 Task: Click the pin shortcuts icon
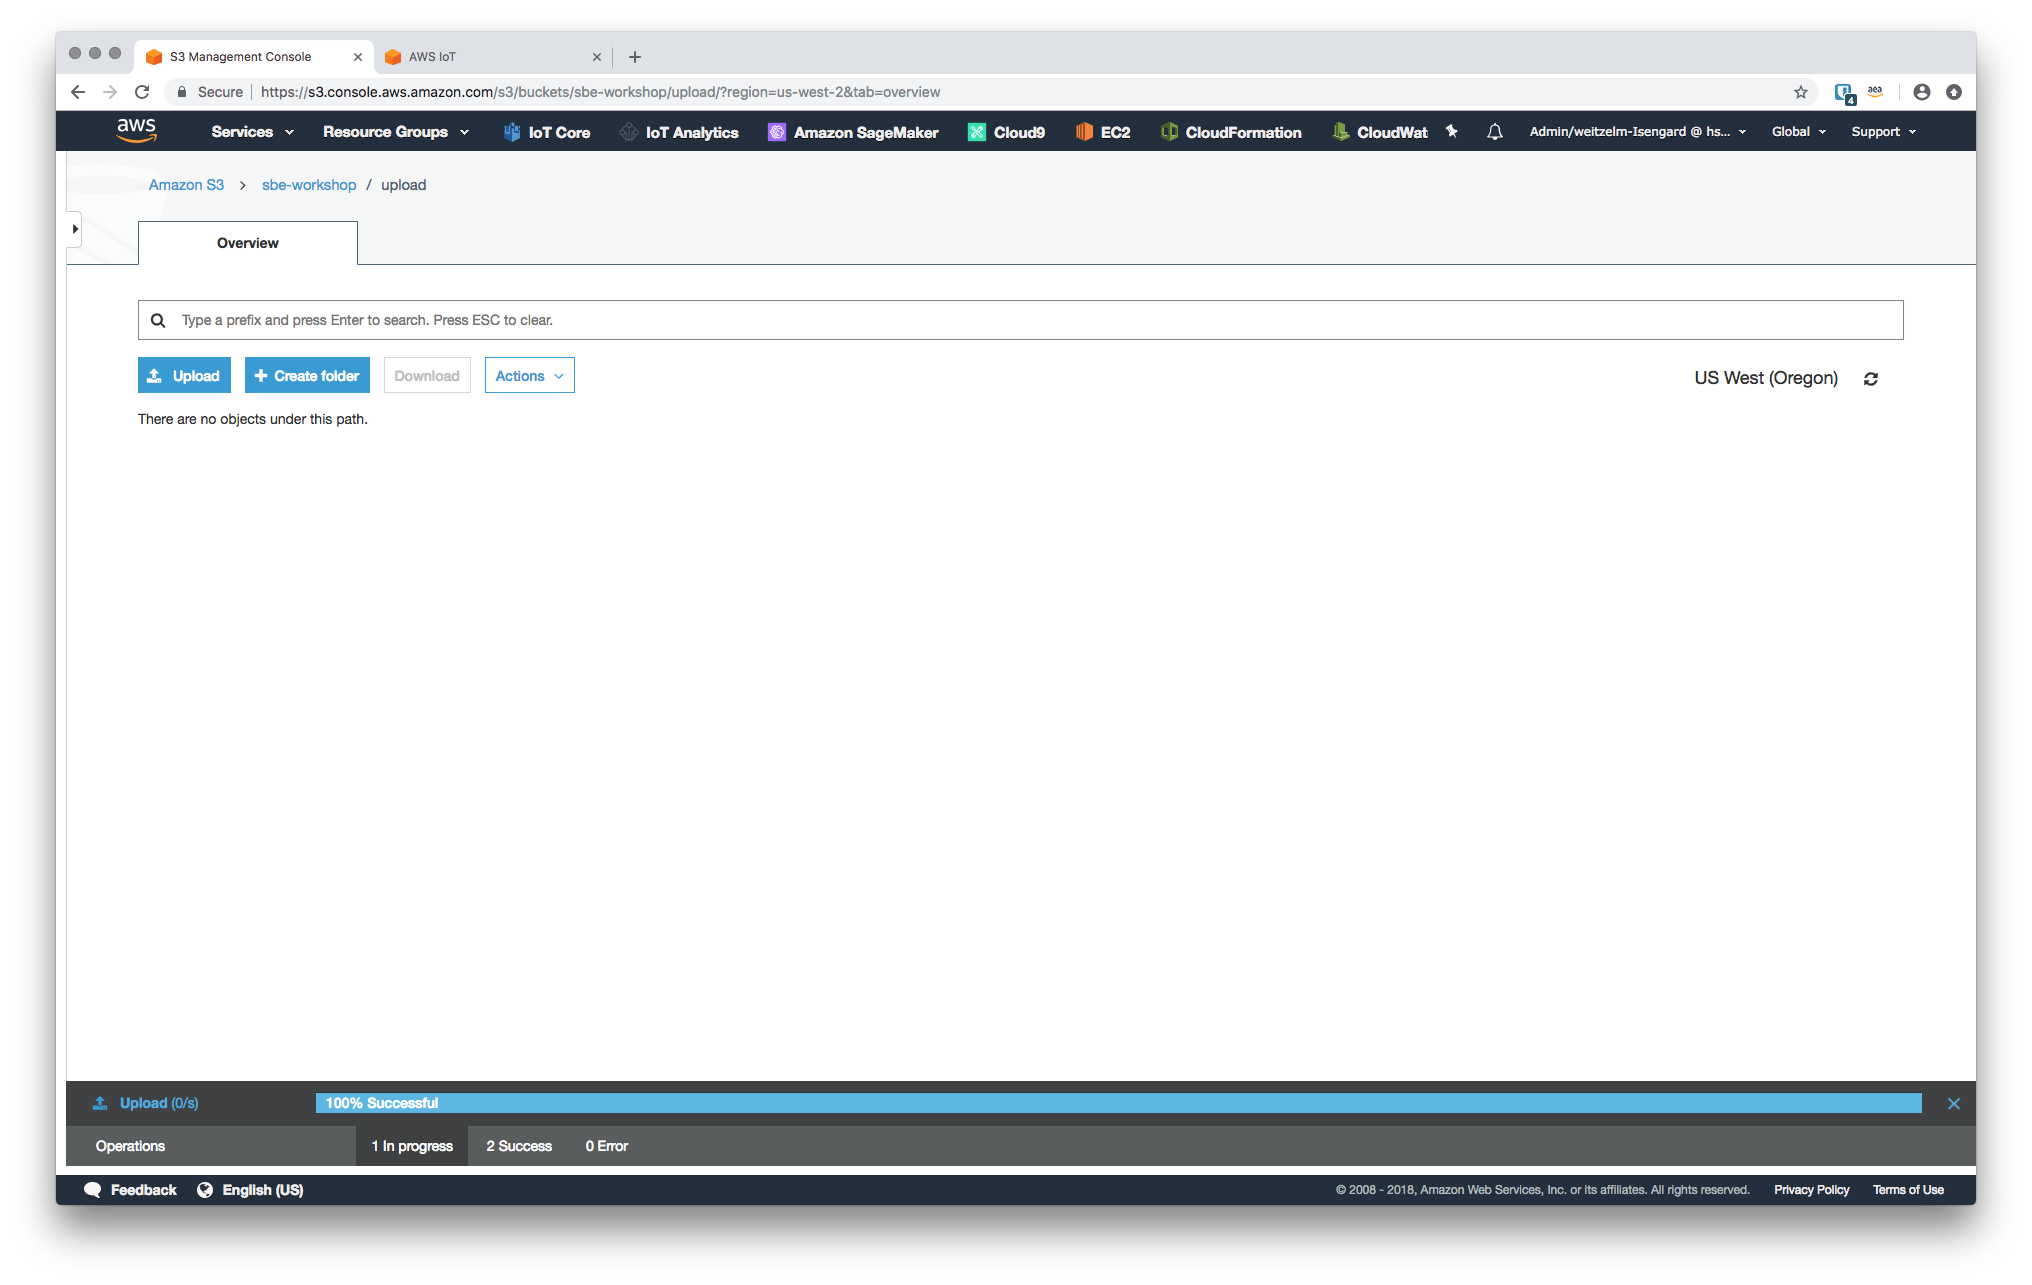point(1452,131)
